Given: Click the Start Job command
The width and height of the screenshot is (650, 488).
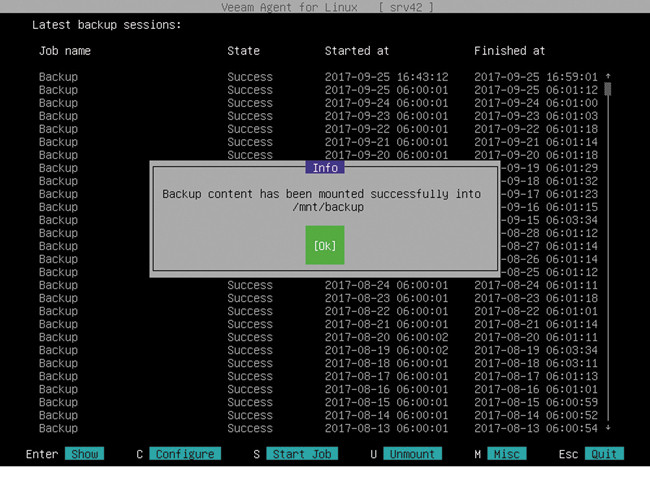Looking at the screenshot, I should (x=302, y=454).
